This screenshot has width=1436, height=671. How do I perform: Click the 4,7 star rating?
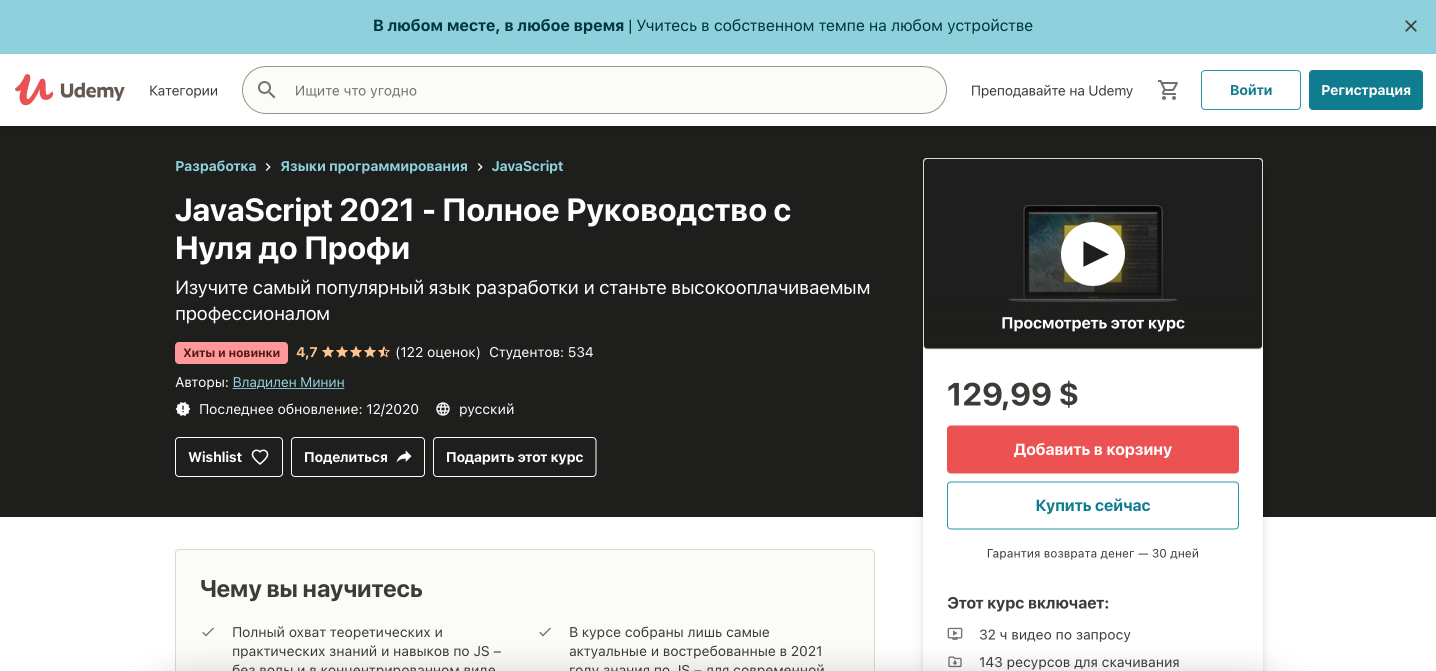click(343, 352)
